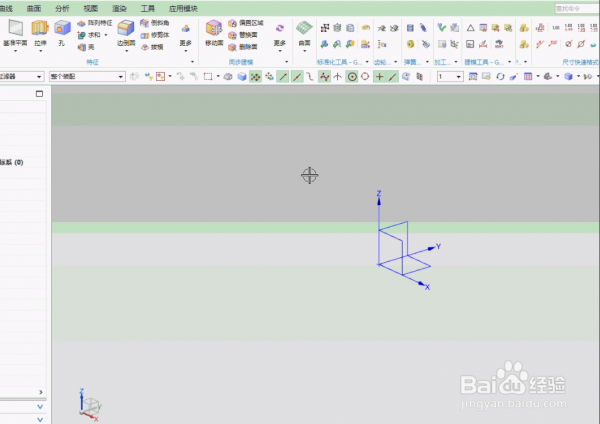Open the 分析 (Analysis) ribbon tab

pyautogui.click(x=63, y=6)
